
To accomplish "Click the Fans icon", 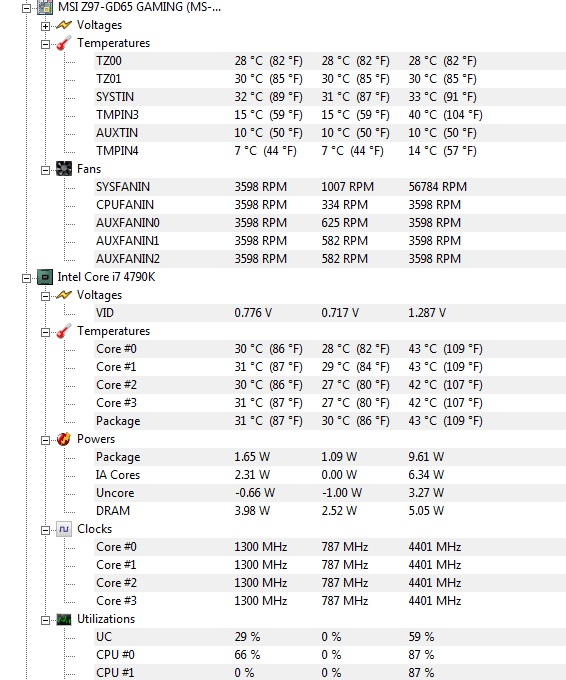I will coord(64,169).
